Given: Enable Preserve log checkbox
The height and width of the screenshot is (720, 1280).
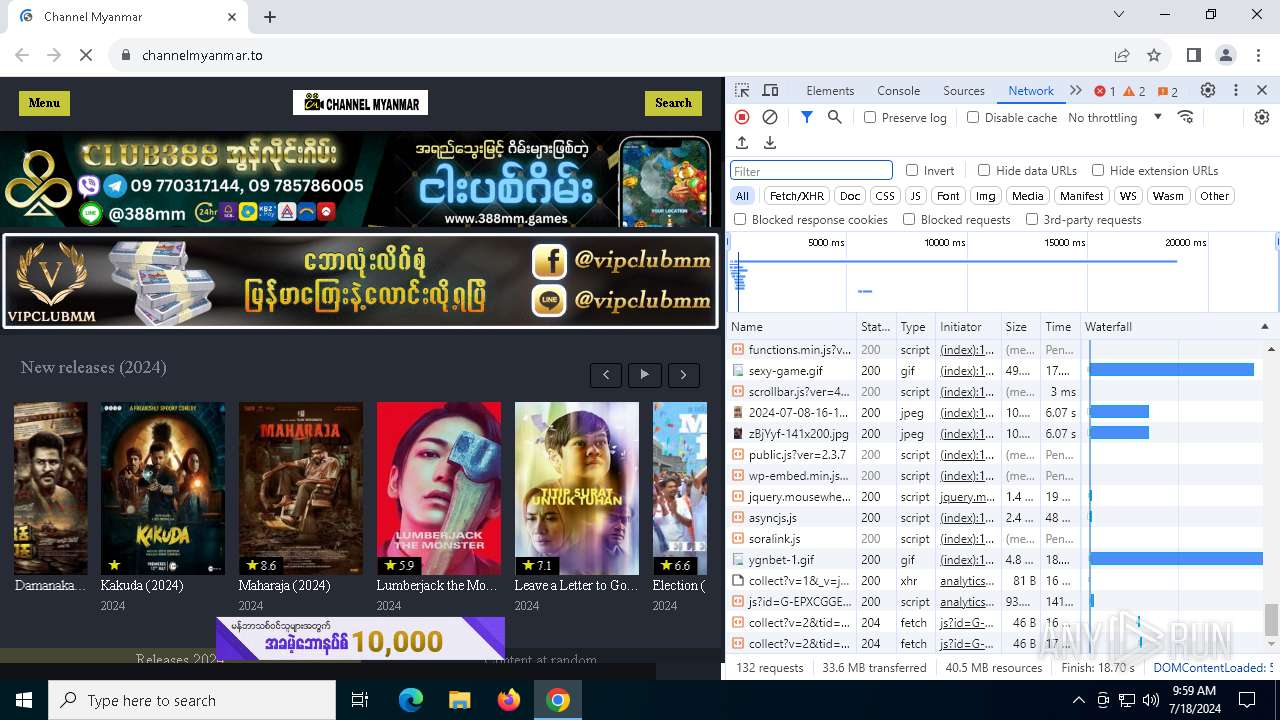Looking at the screenshot, I should coord(870,117).
